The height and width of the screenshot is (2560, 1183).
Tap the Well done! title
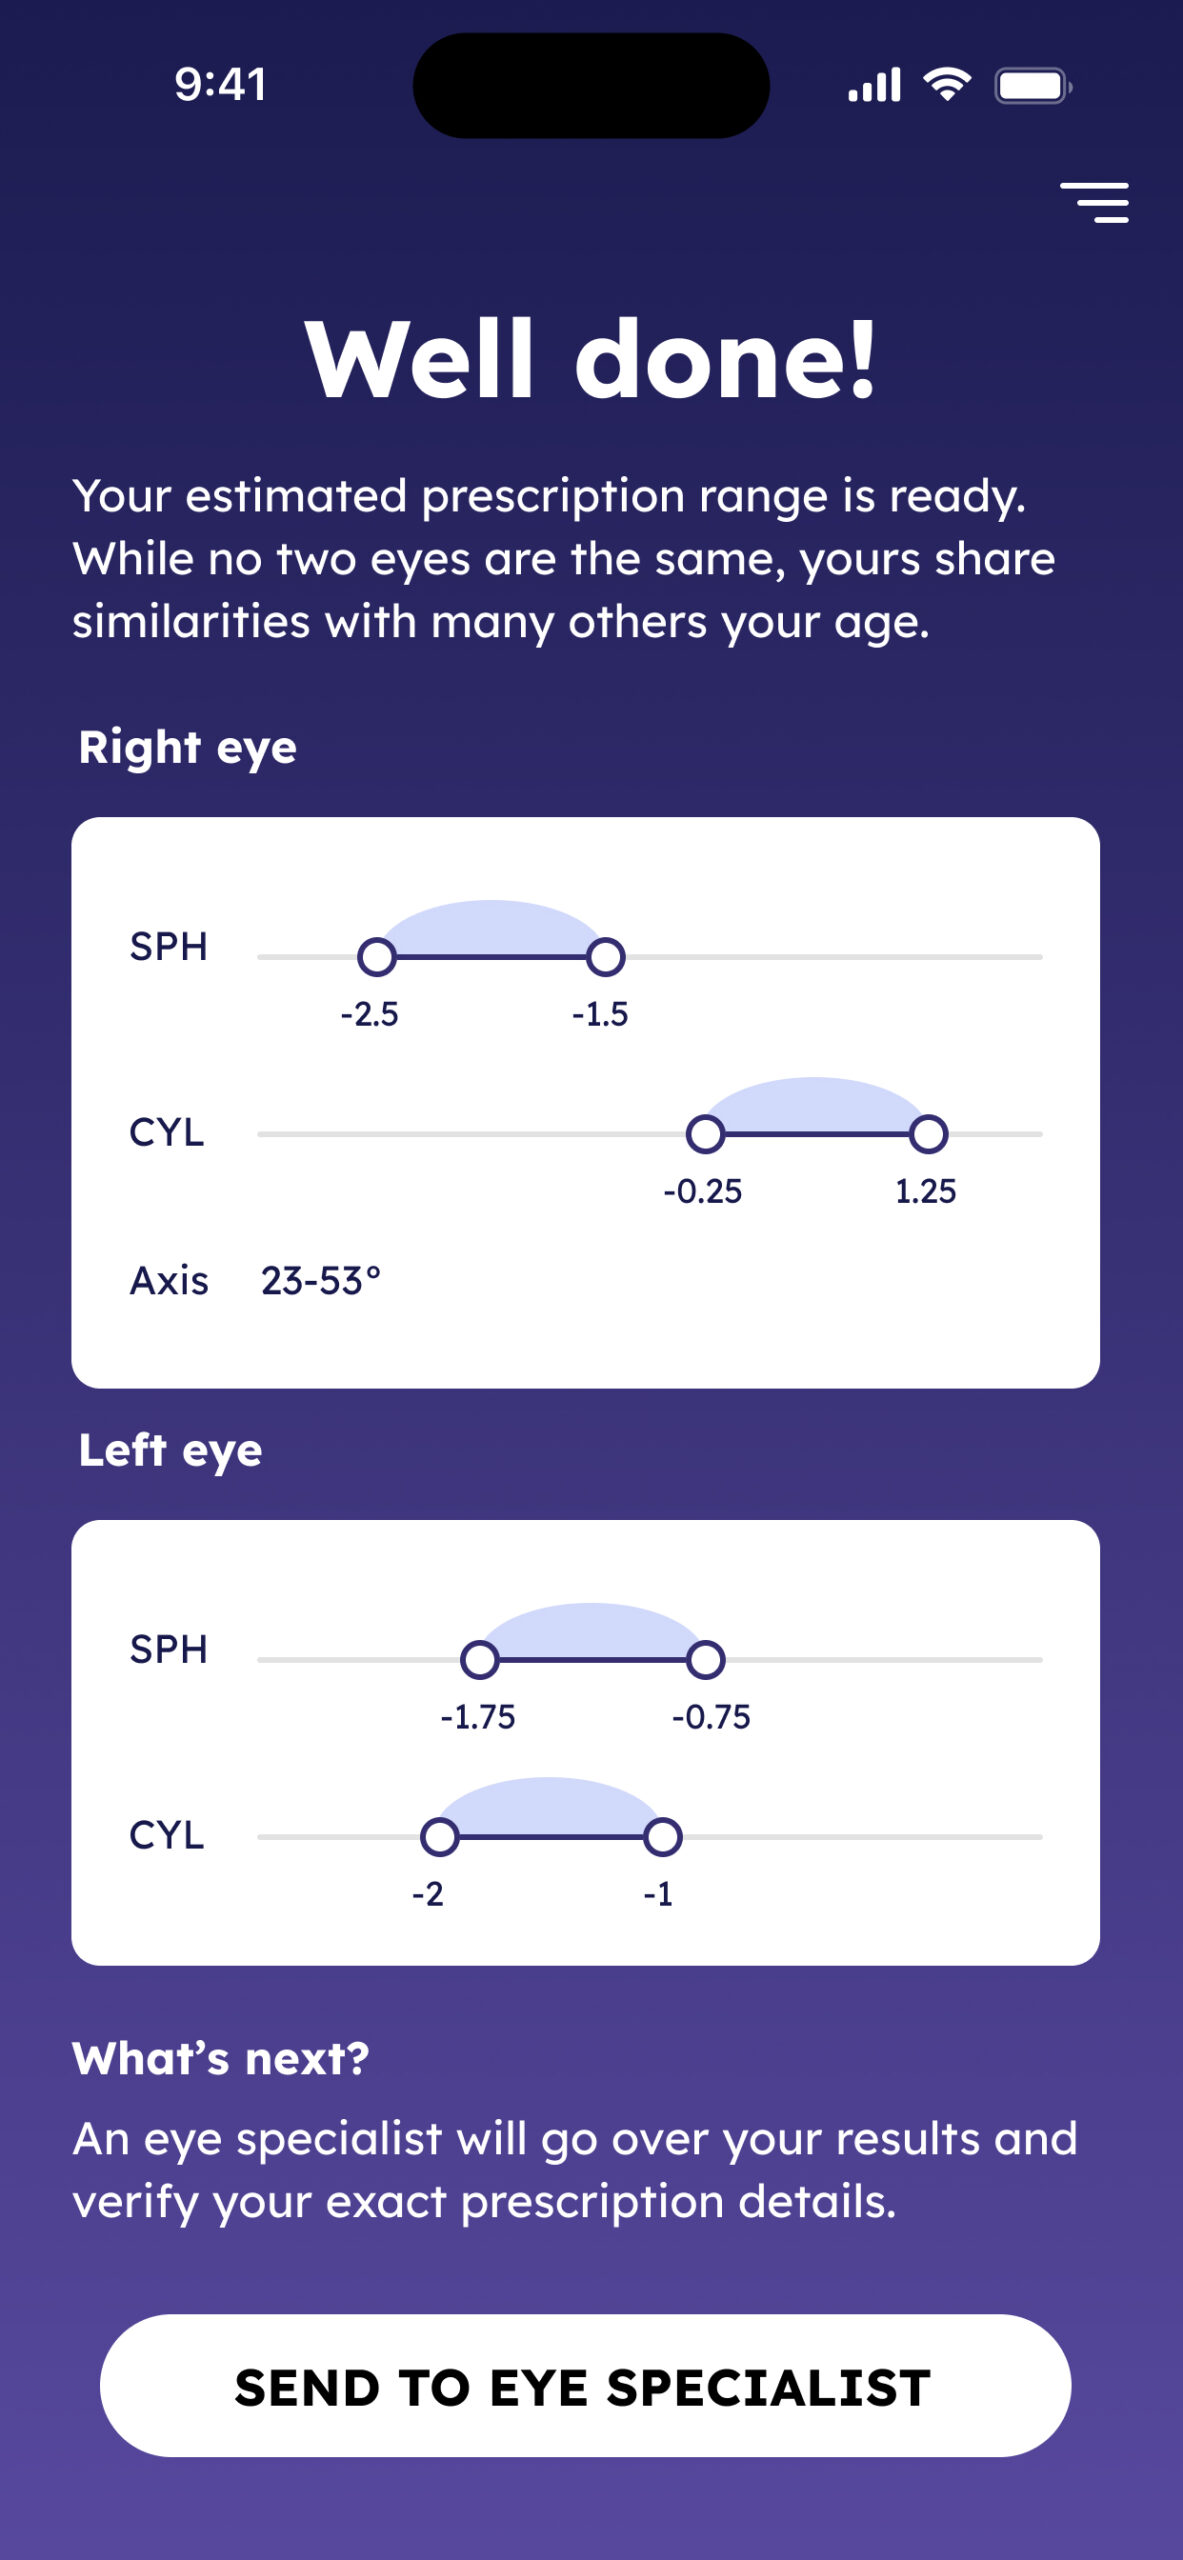coord(591,359)
